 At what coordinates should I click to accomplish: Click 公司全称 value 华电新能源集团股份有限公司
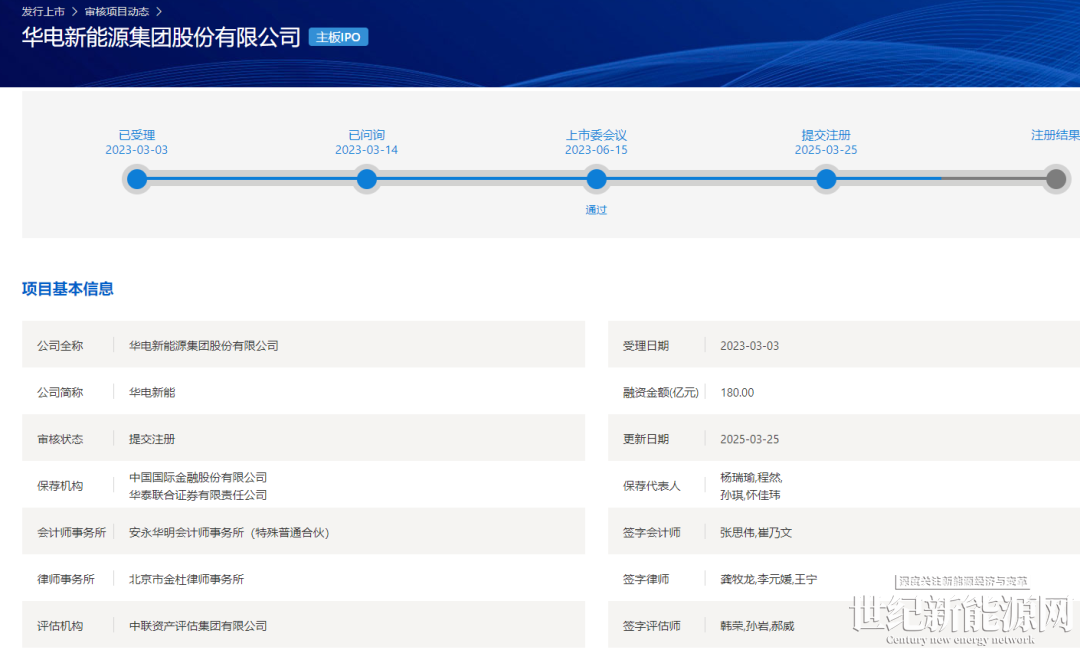click(204, 346)
